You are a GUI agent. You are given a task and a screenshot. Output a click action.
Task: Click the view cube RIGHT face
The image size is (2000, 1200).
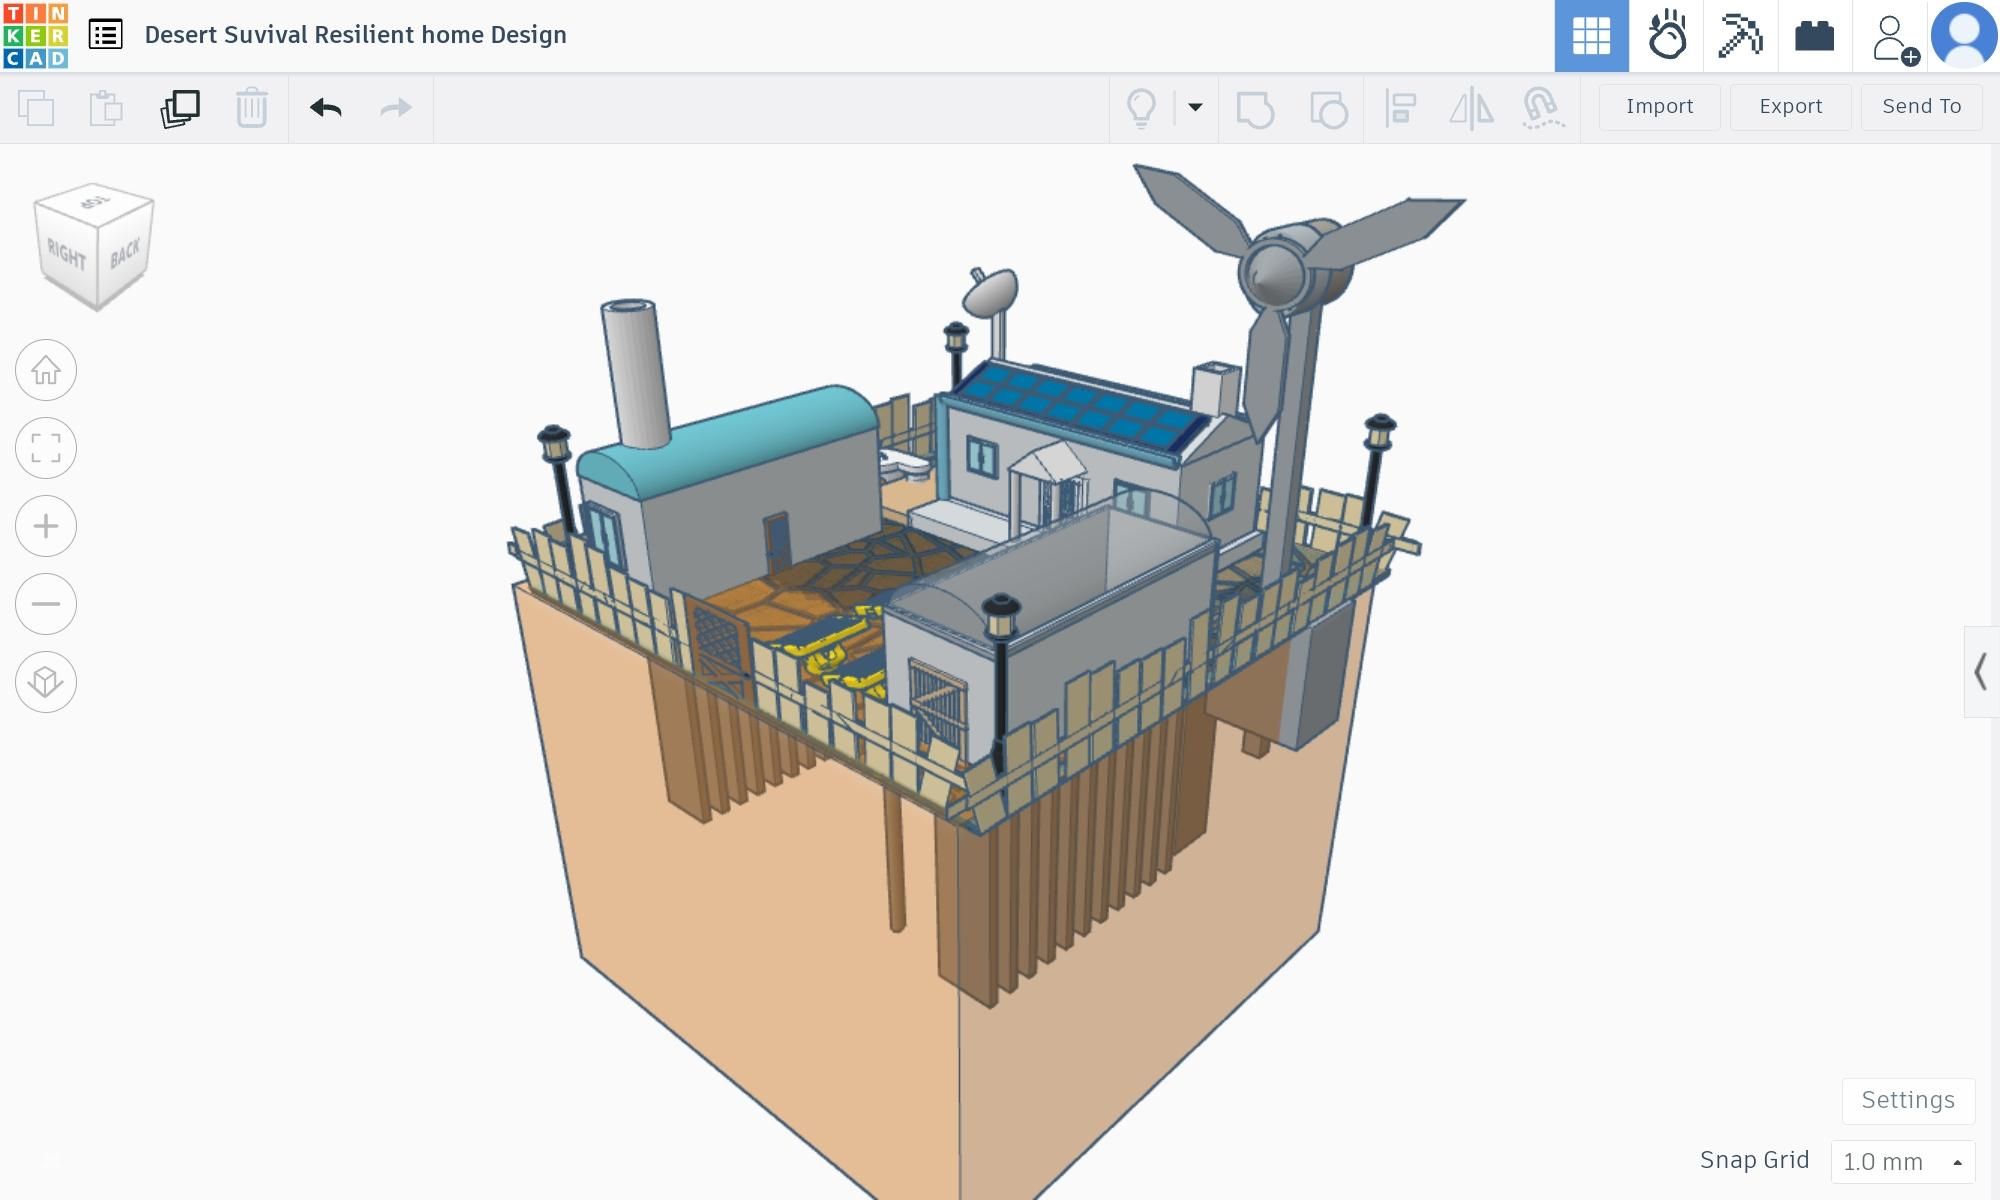pos(68,255)
